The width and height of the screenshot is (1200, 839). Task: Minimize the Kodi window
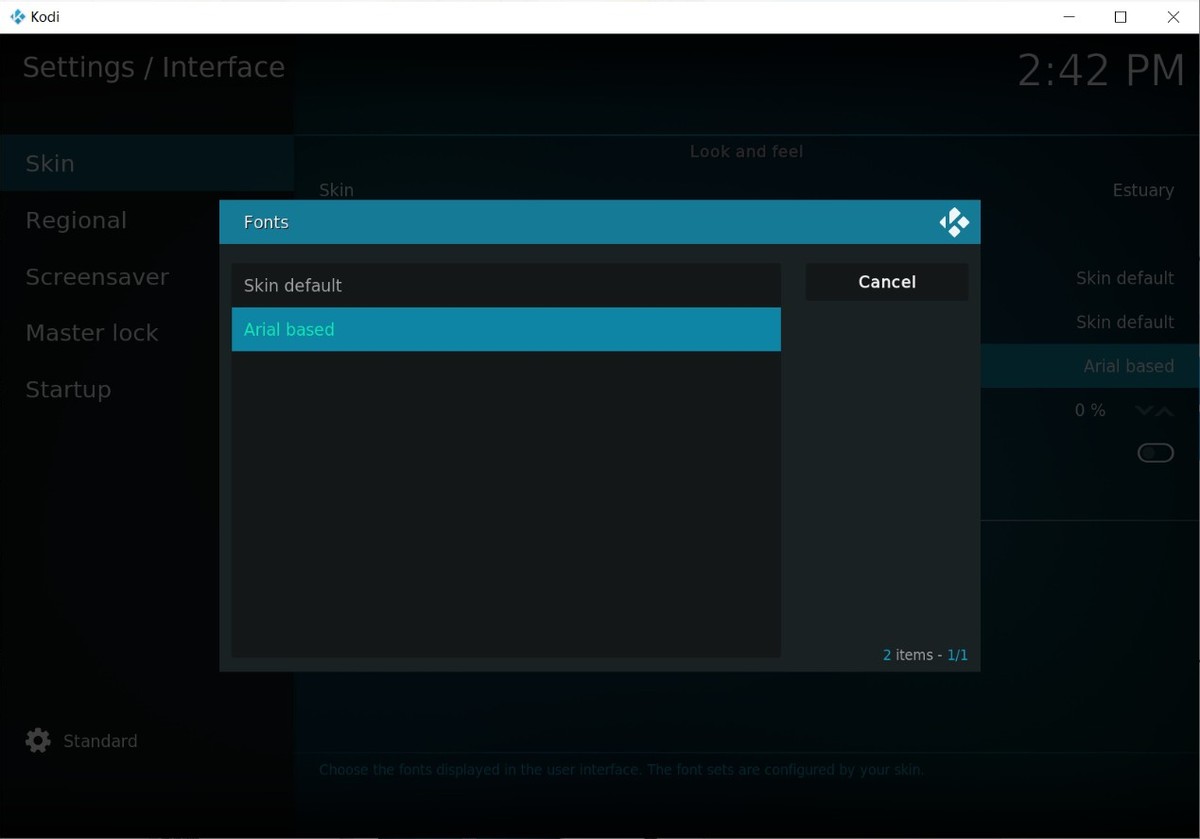pyautogui.click(x=1069, y=17)
